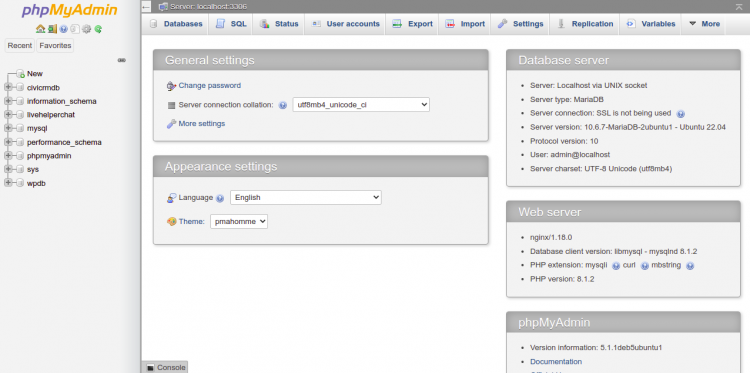Click the database icon beside civicrmdb

pos(20,88)
